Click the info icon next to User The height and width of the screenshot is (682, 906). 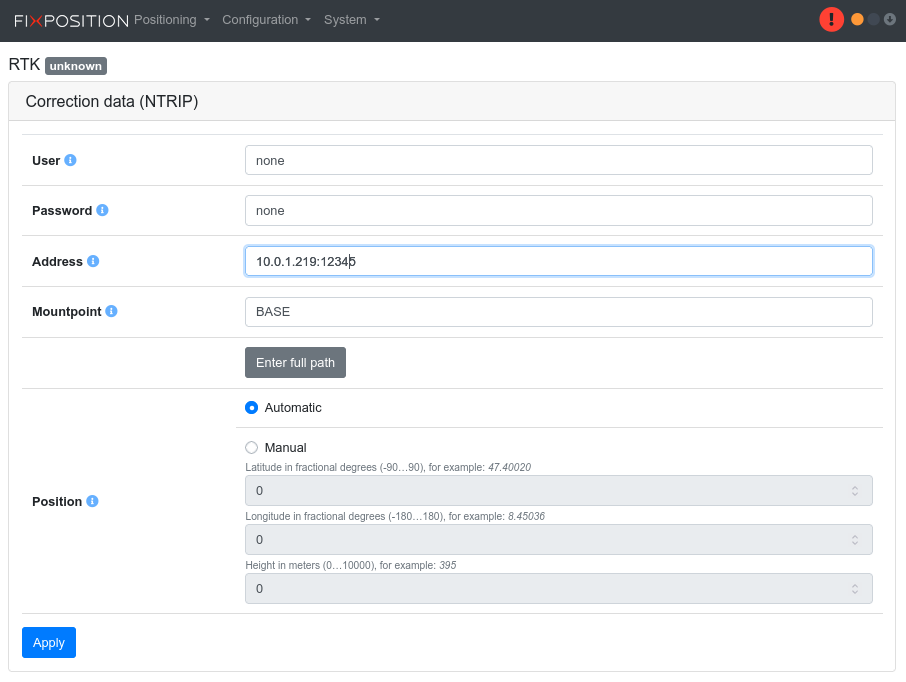[x=70, y=160]
